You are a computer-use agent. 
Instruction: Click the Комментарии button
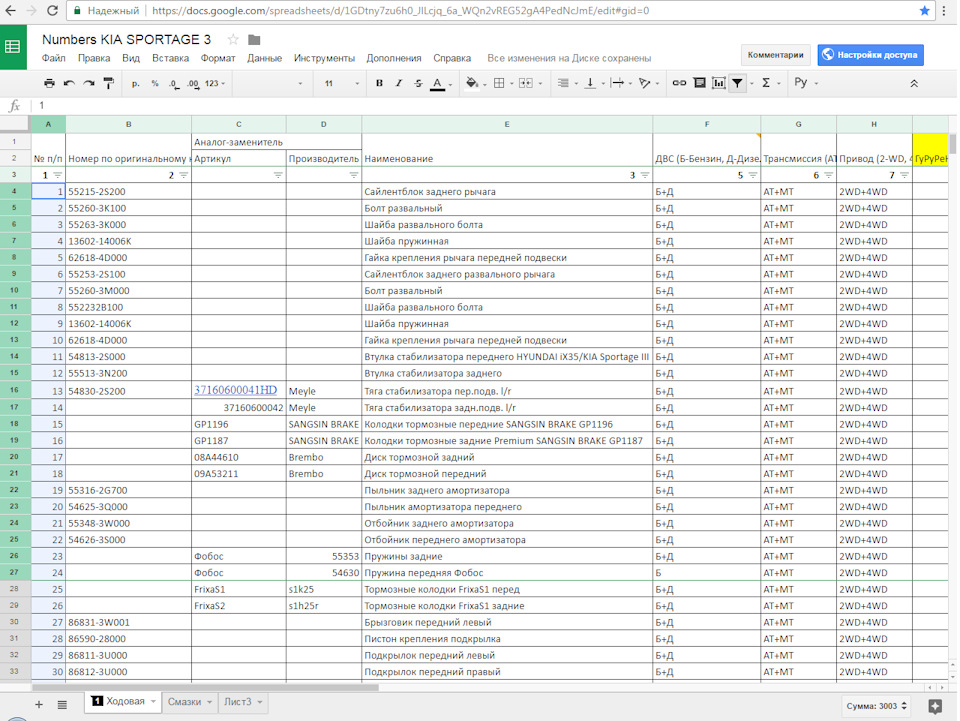(x=776, y=55)
